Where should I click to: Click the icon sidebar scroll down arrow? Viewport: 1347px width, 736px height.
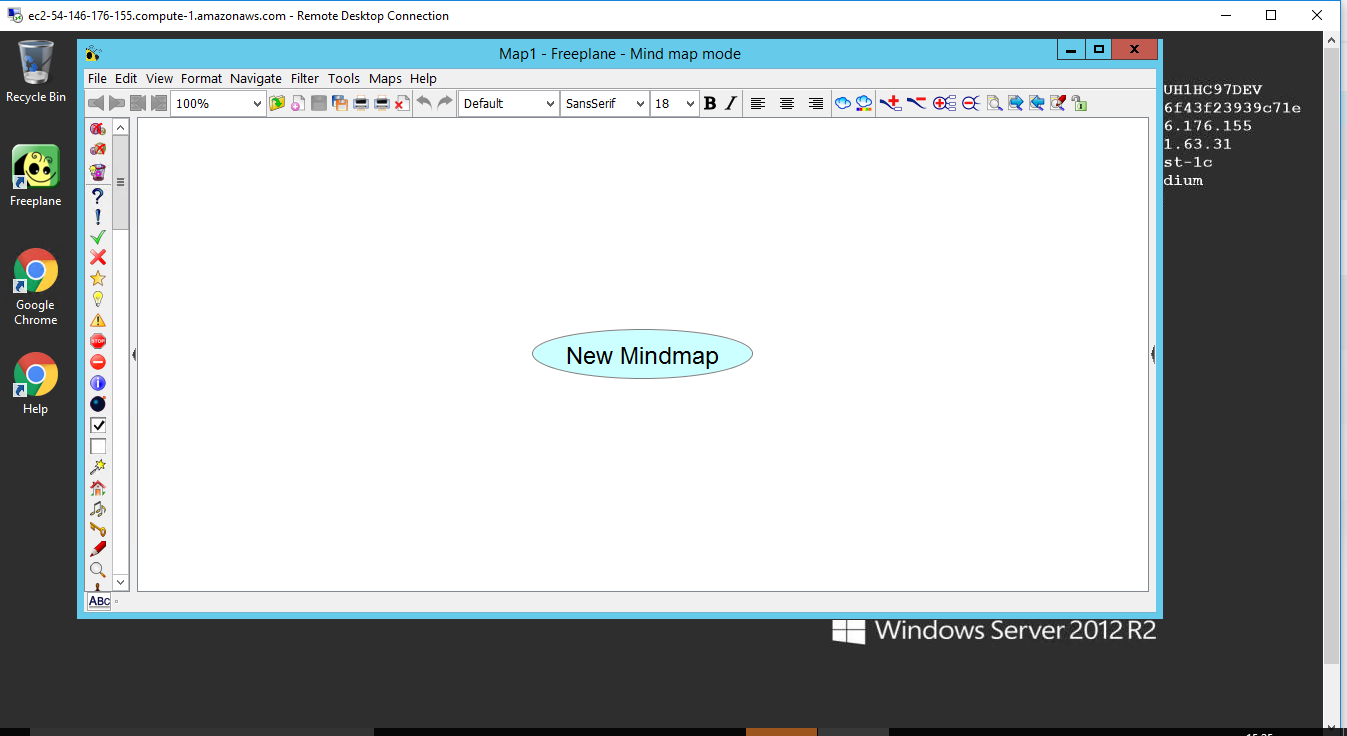121,581
